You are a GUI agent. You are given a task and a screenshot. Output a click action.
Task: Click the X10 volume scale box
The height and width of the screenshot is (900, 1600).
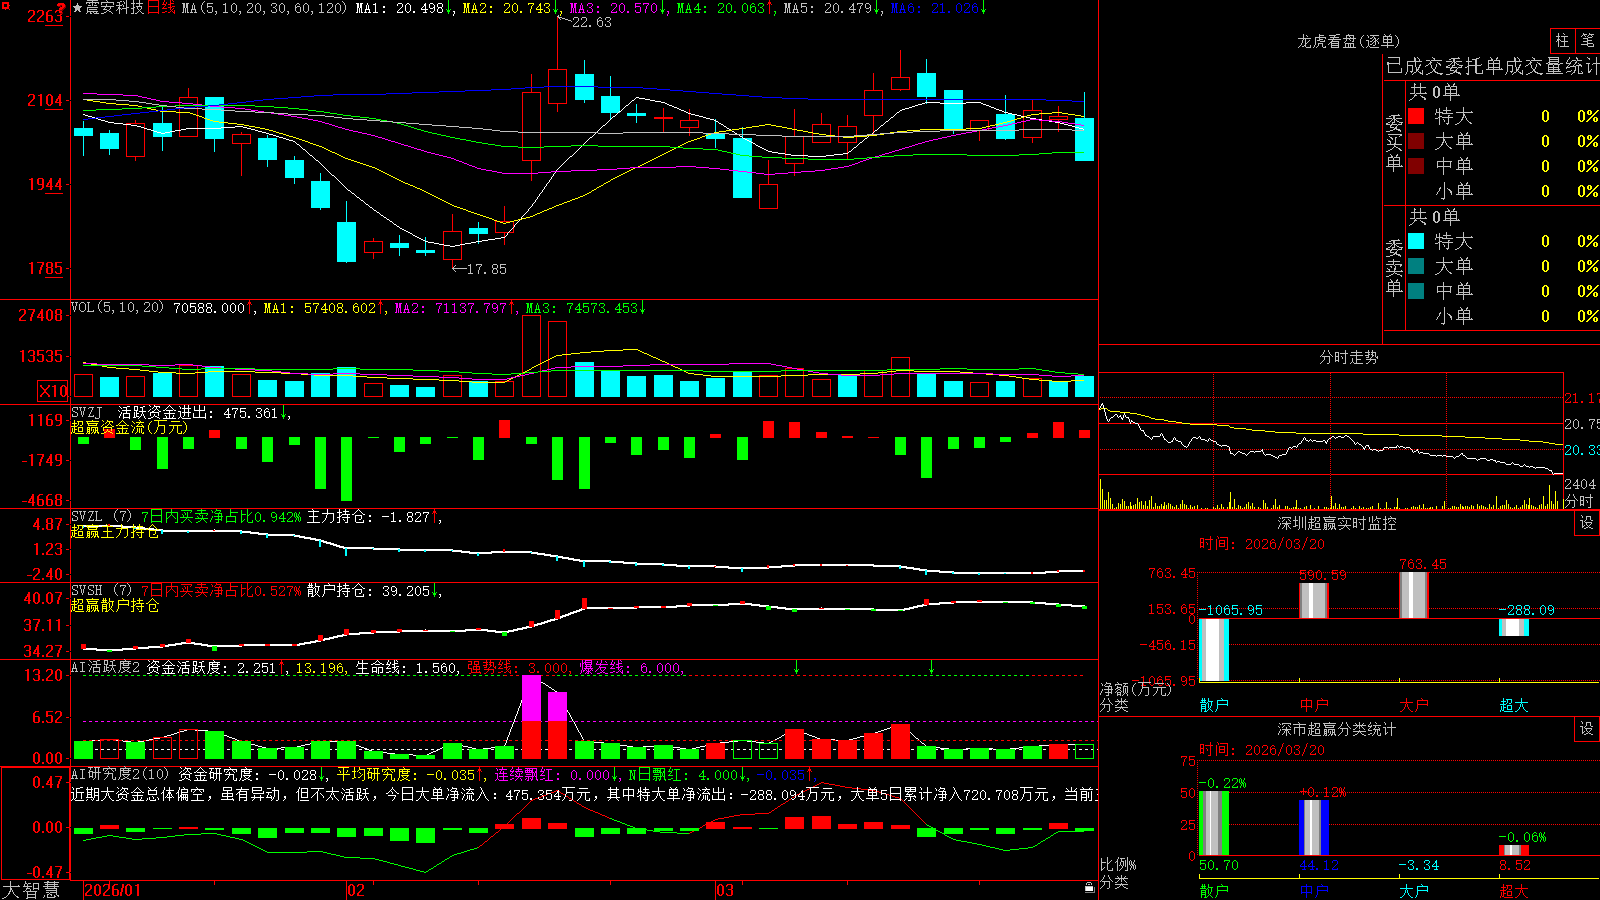point(53,391)
